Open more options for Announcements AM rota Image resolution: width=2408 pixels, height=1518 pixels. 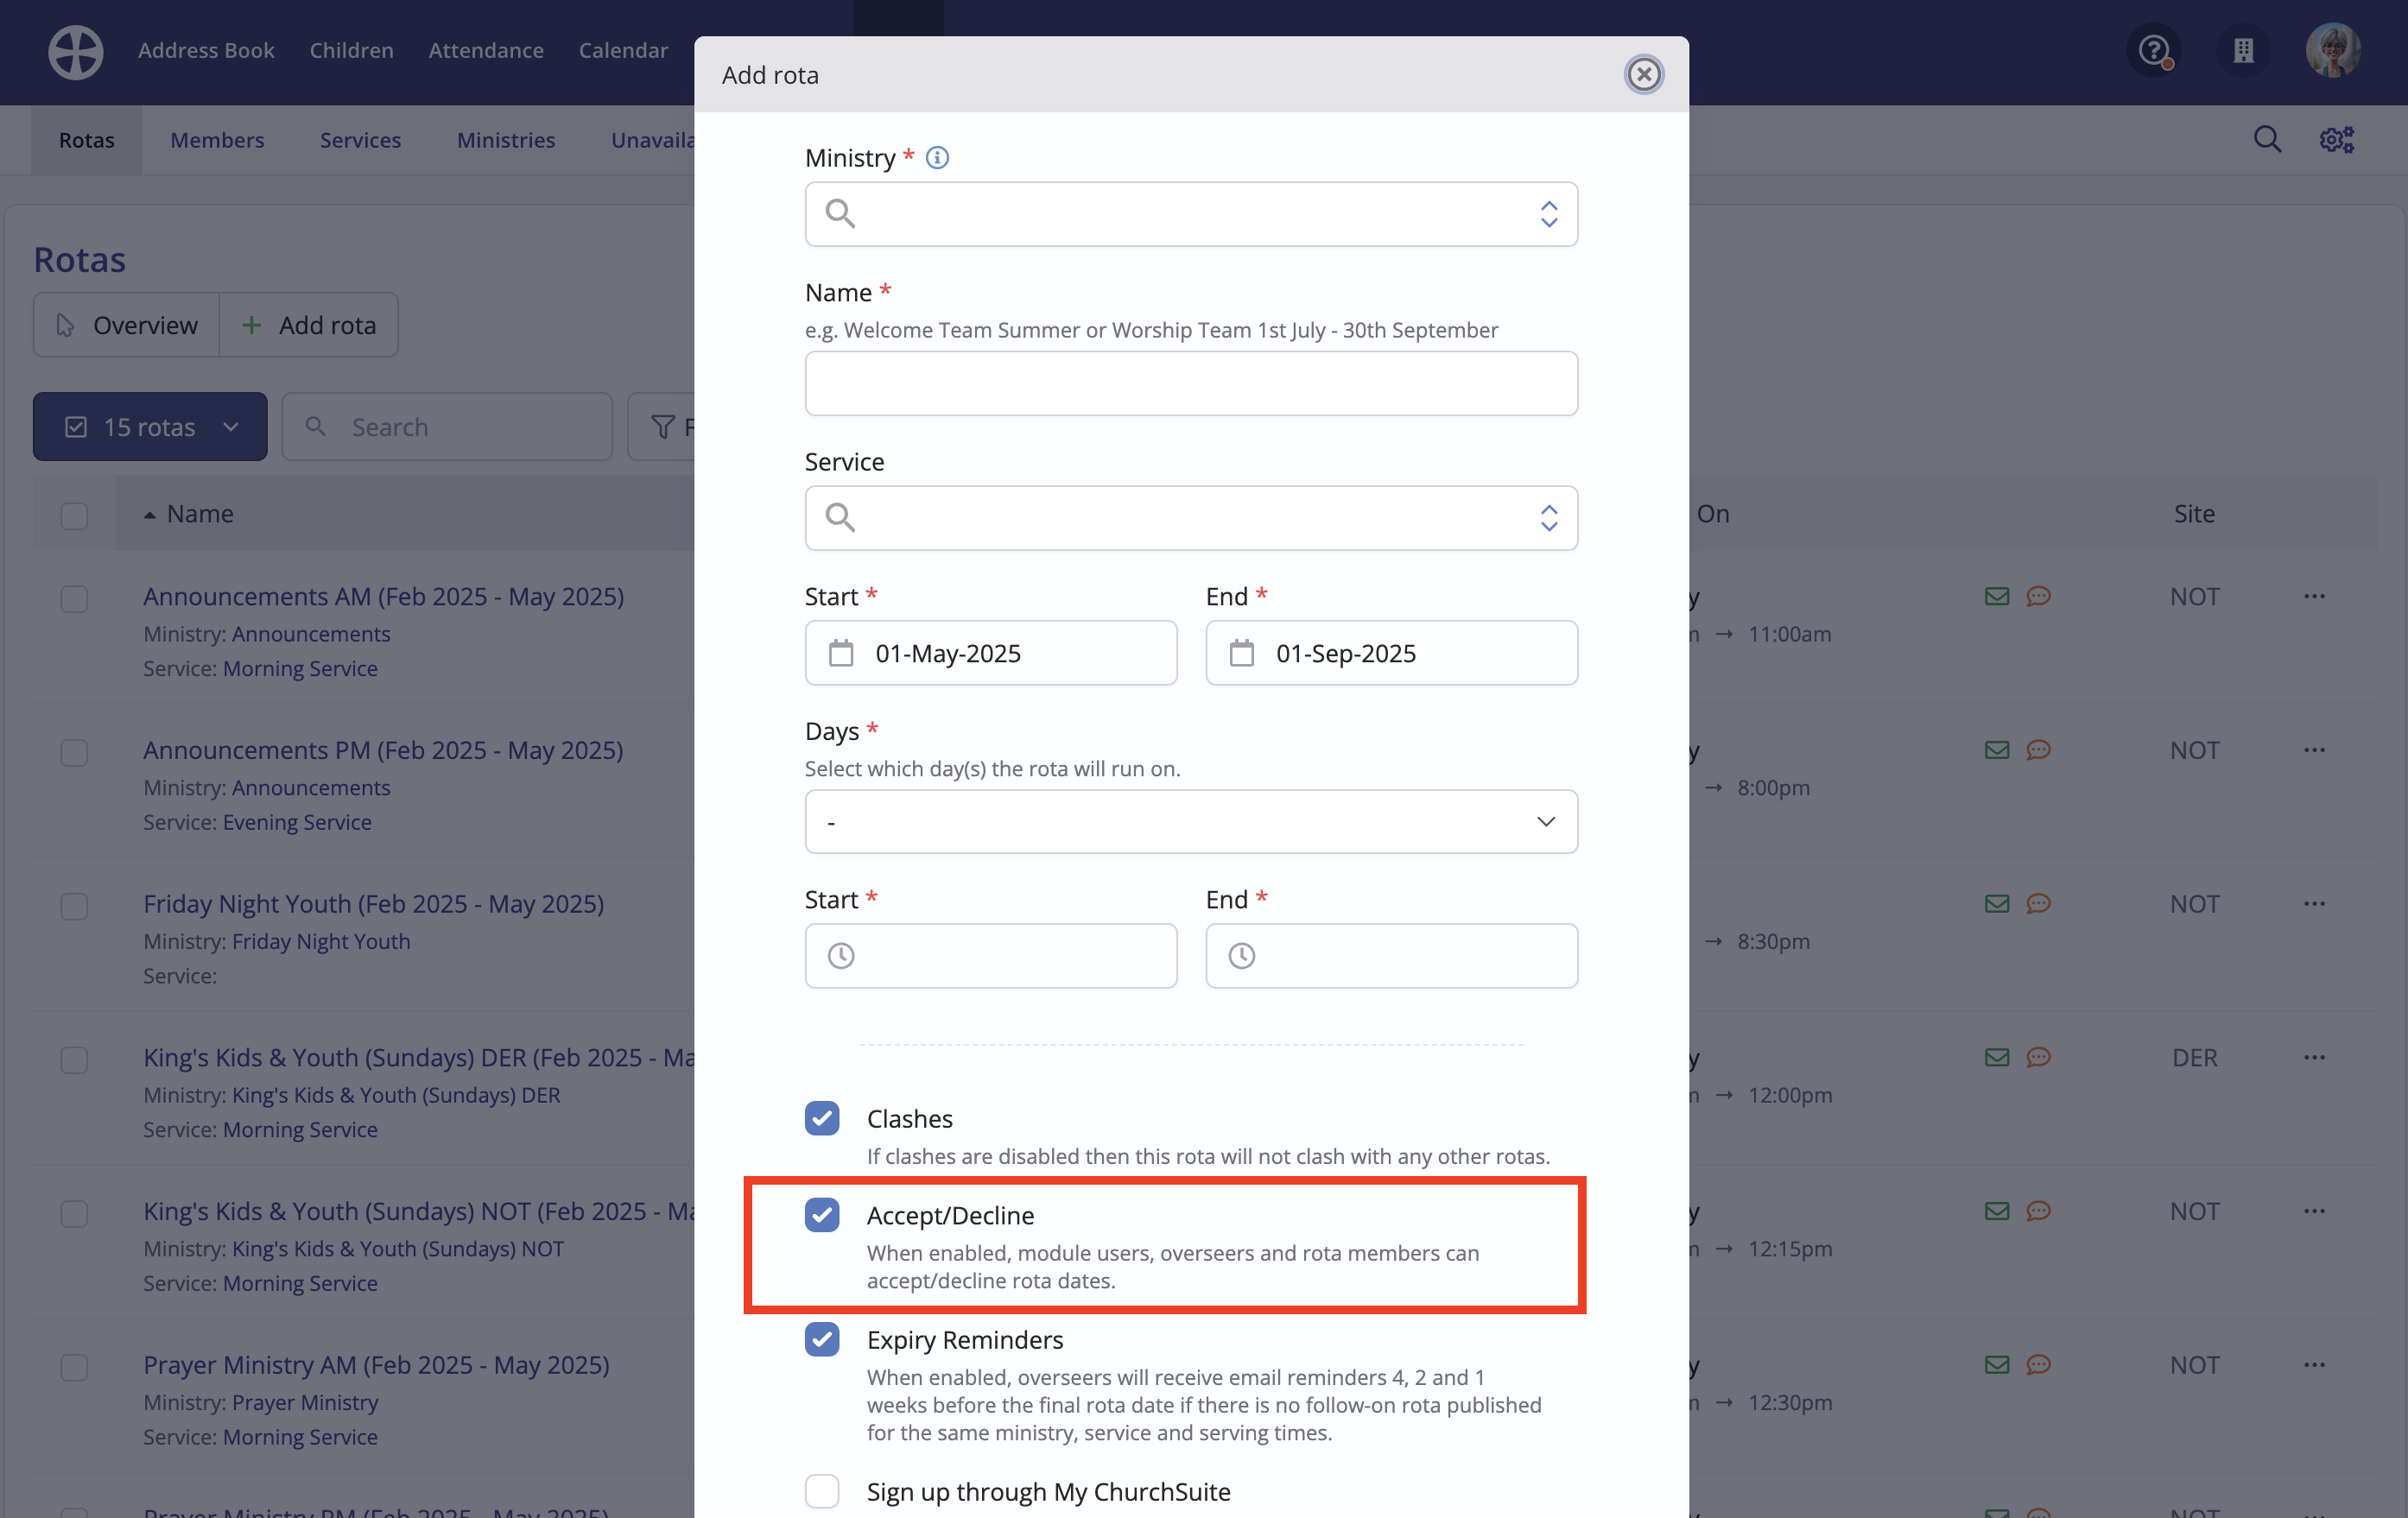[2314, 597]
